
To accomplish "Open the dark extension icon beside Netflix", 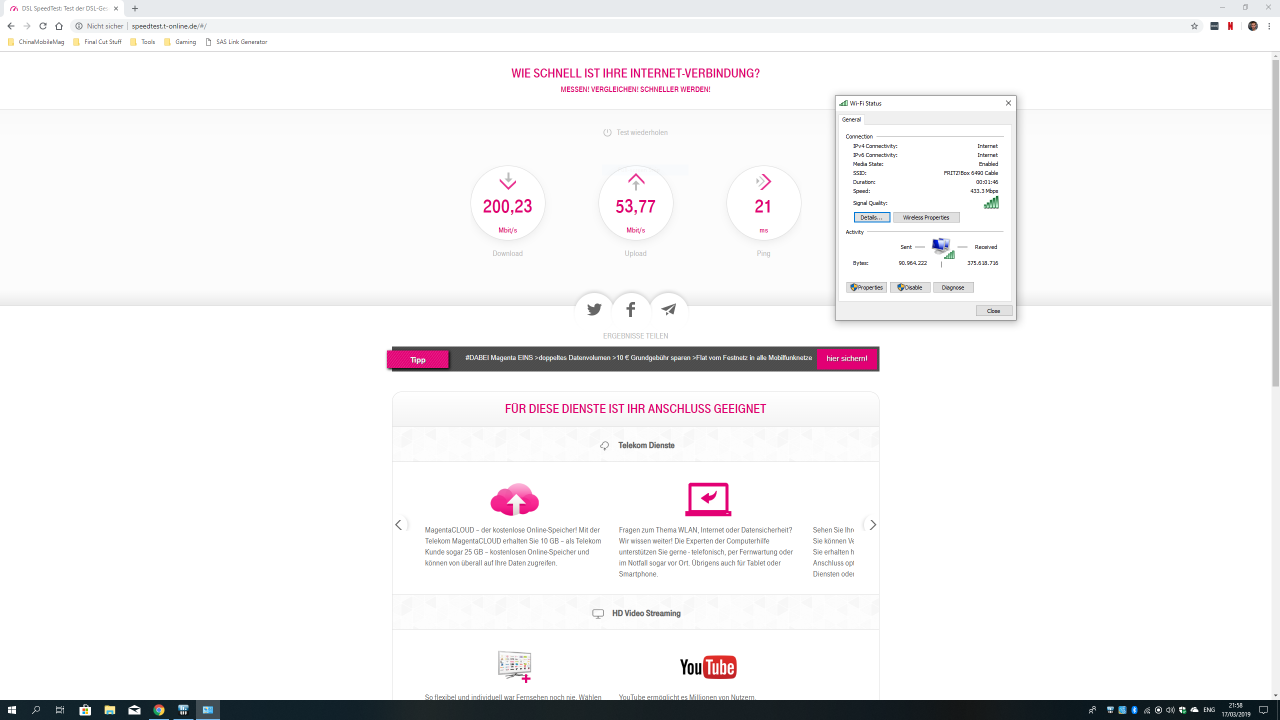I will click(x=1214, y=26).
